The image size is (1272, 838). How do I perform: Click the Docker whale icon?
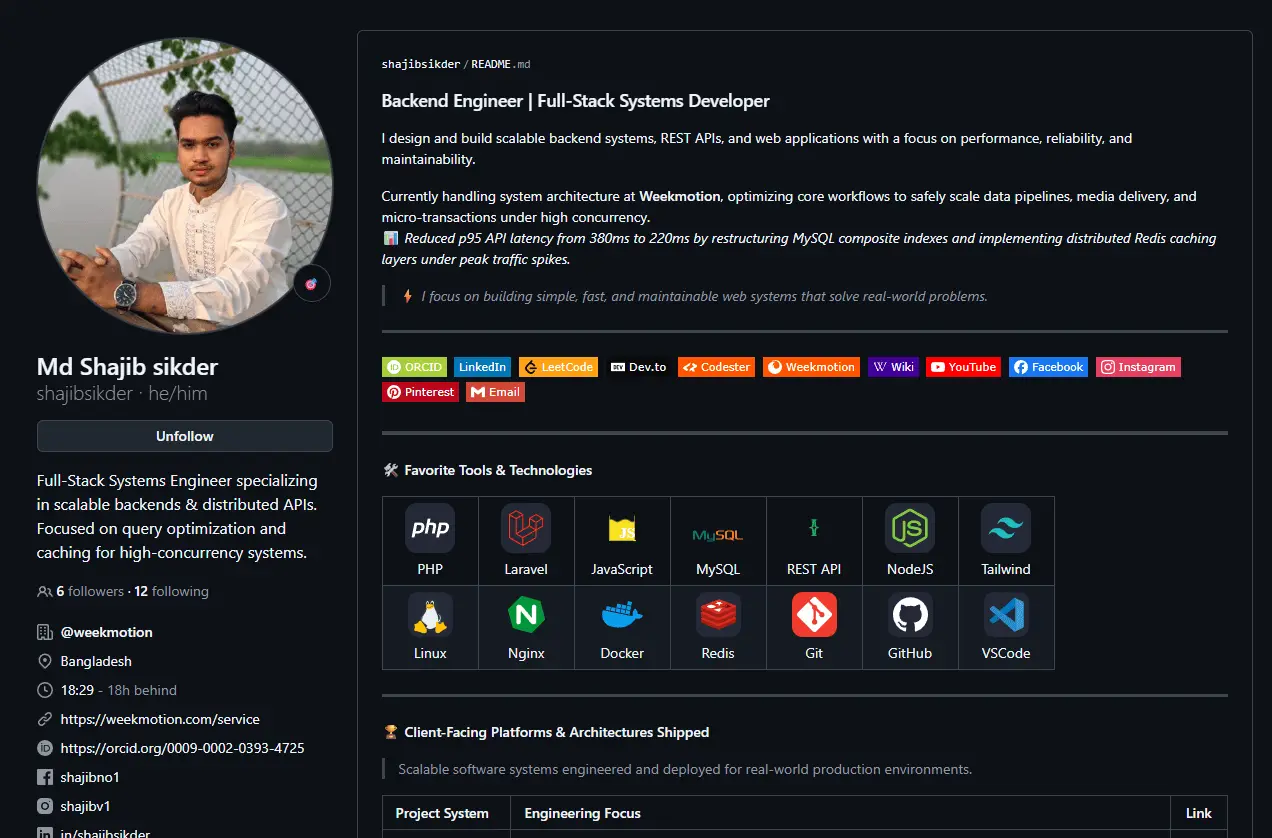click(x=622, y=614)
